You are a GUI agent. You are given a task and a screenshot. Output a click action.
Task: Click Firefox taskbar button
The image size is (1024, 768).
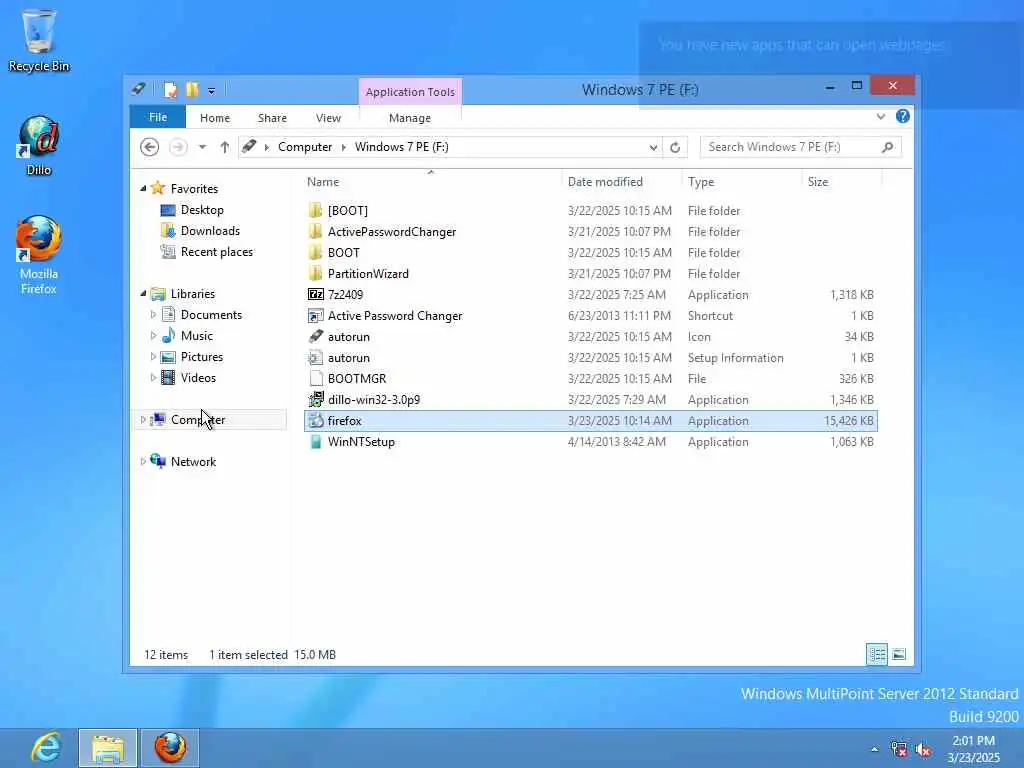tap(170, 748)
